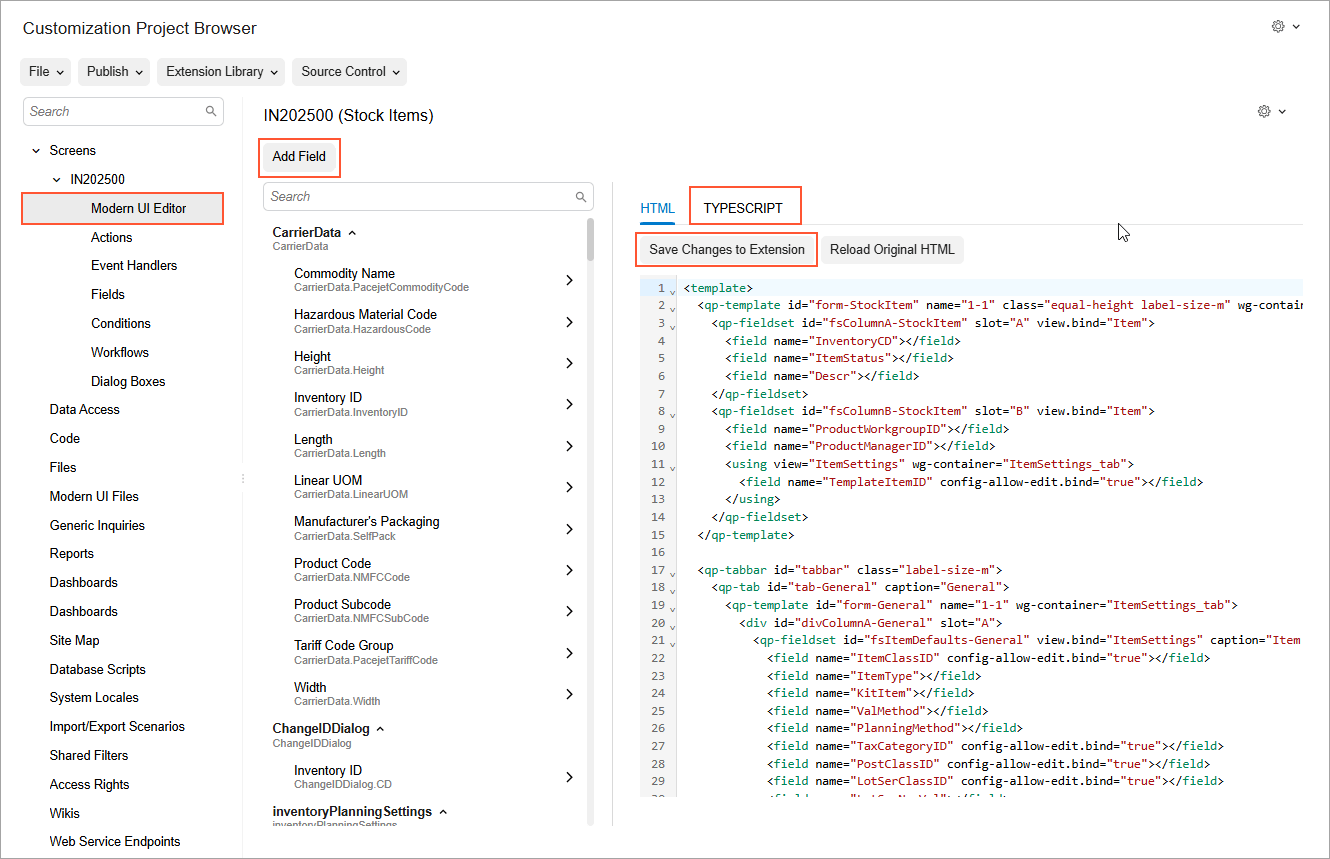Open Database Scripts section
This screenshot has width=1330, height=859.
pos(98,670)
